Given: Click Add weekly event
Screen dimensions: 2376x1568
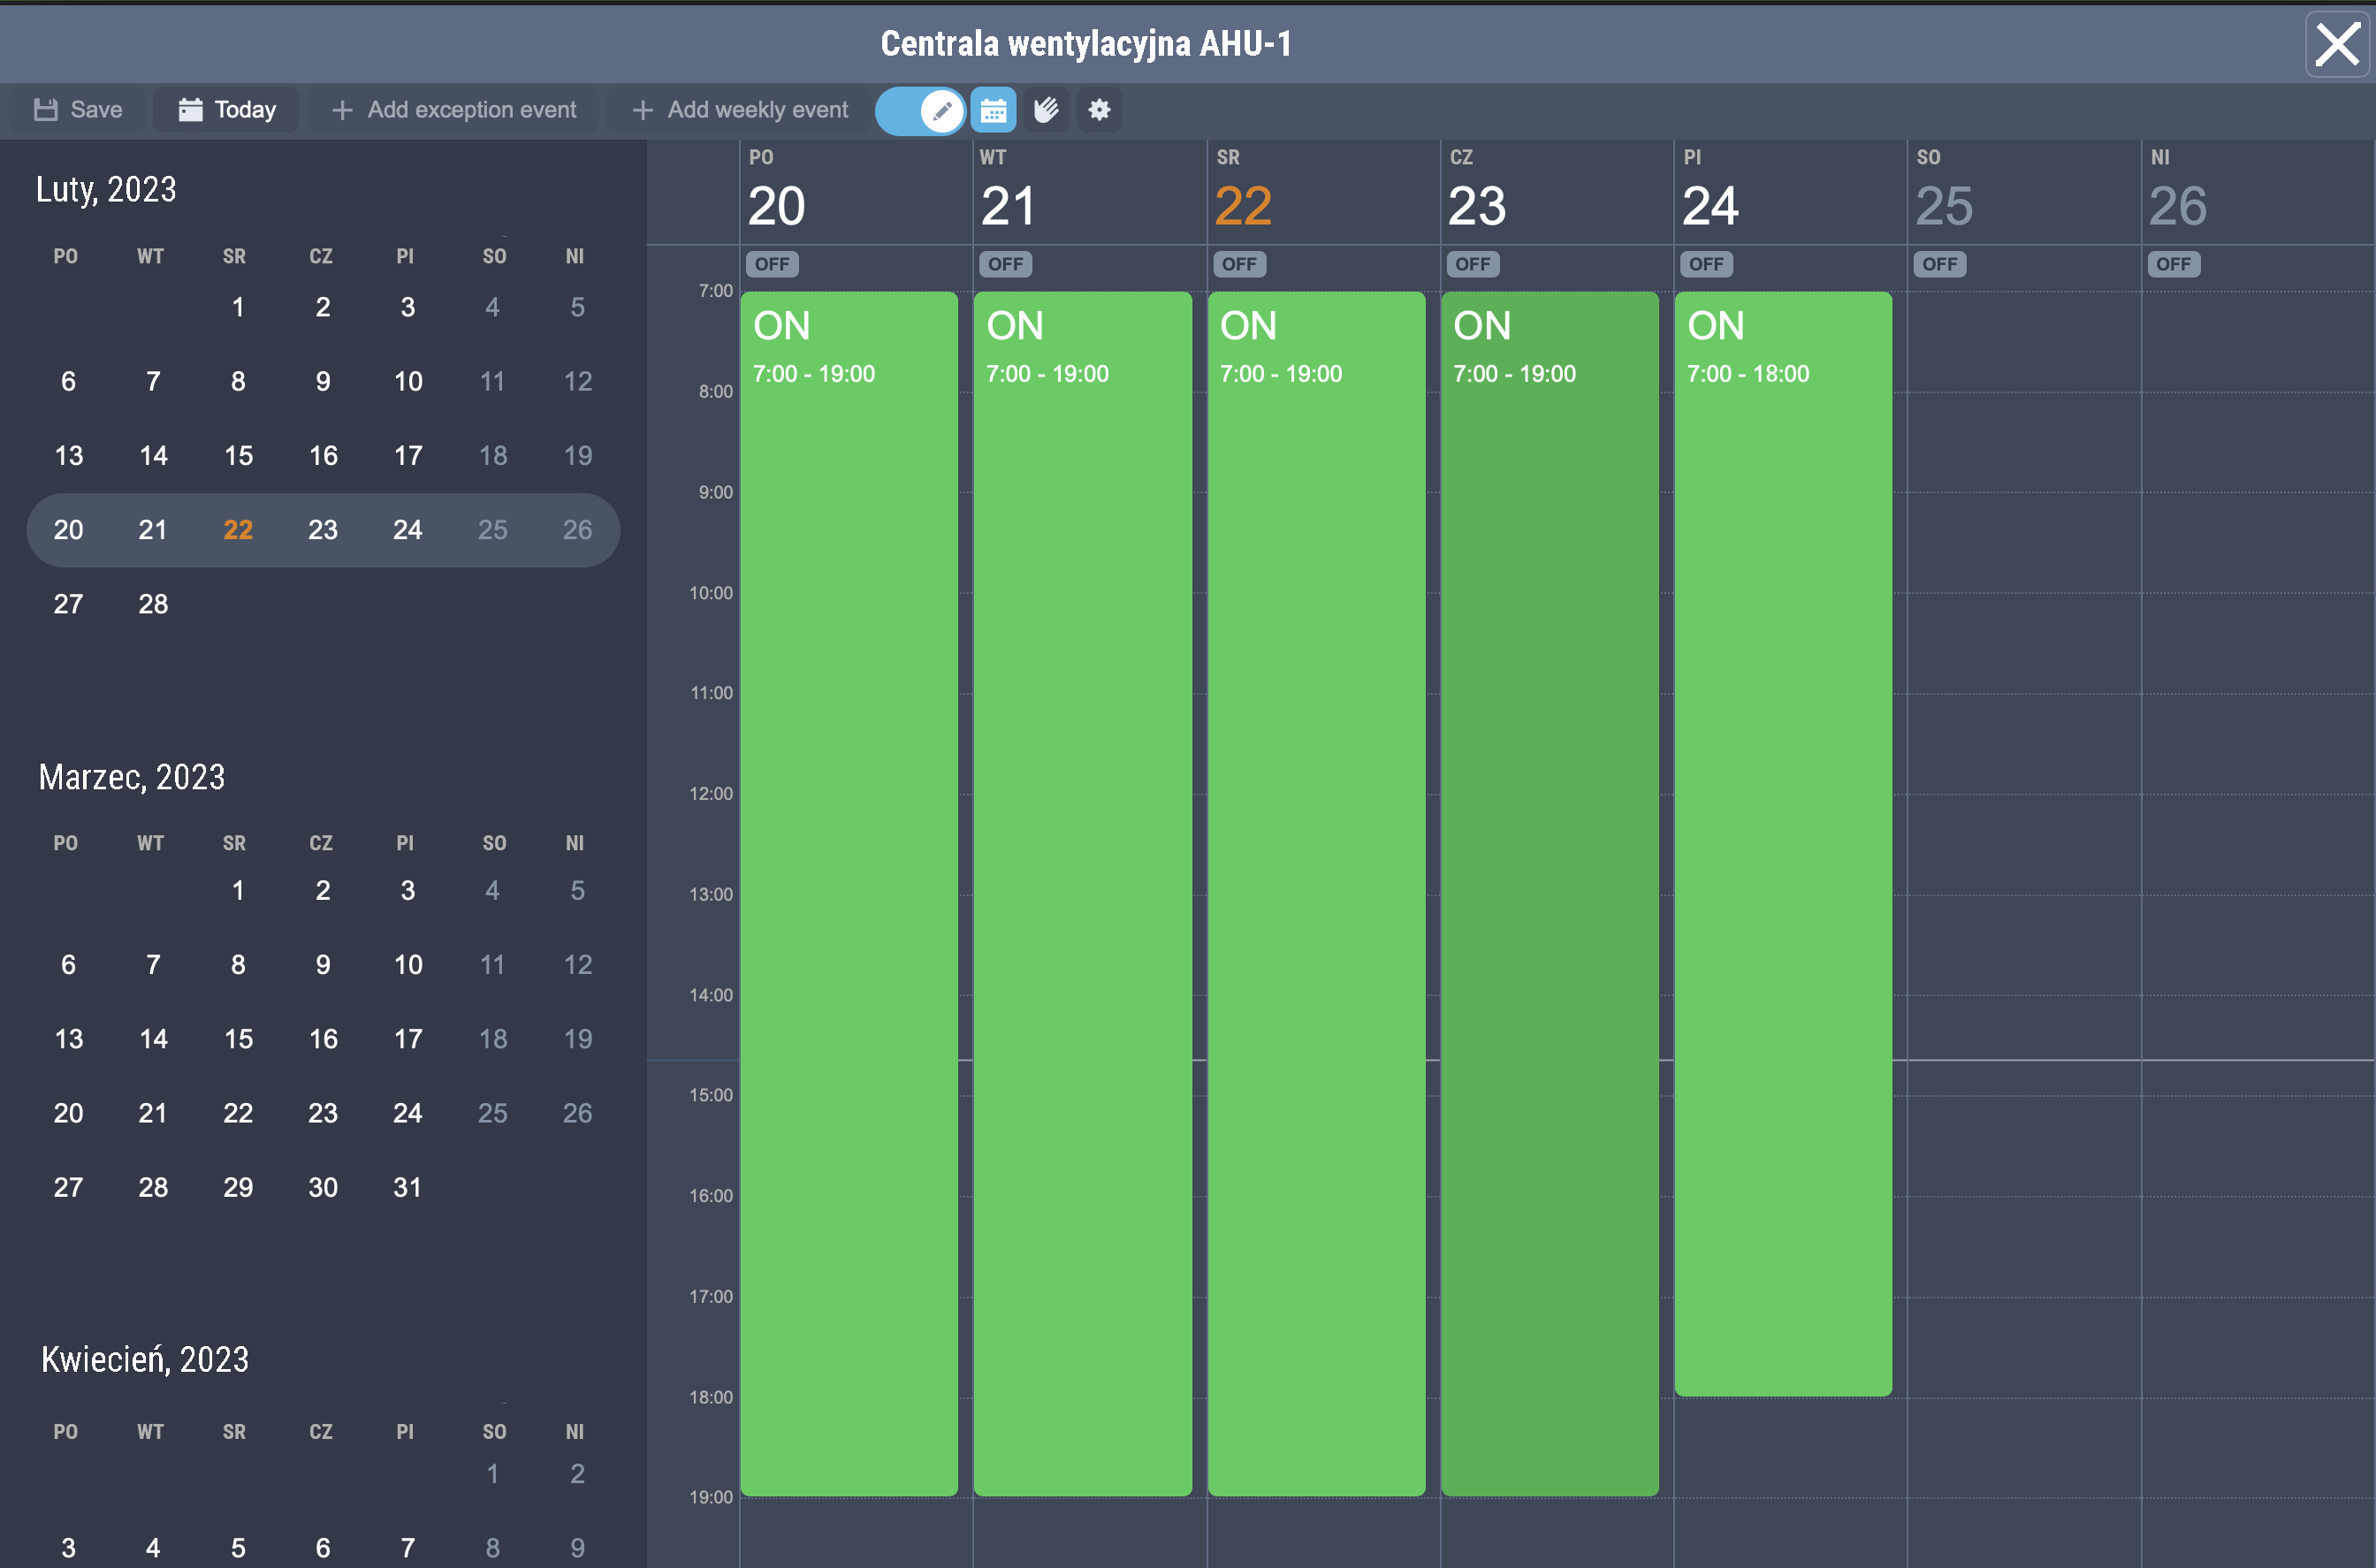Looking at the screenshot, I should point(741,110).
